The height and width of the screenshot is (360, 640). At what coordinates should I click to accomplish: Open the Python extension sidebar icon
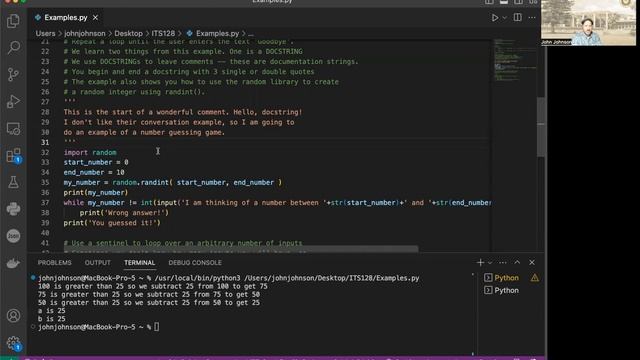(13, 209)
